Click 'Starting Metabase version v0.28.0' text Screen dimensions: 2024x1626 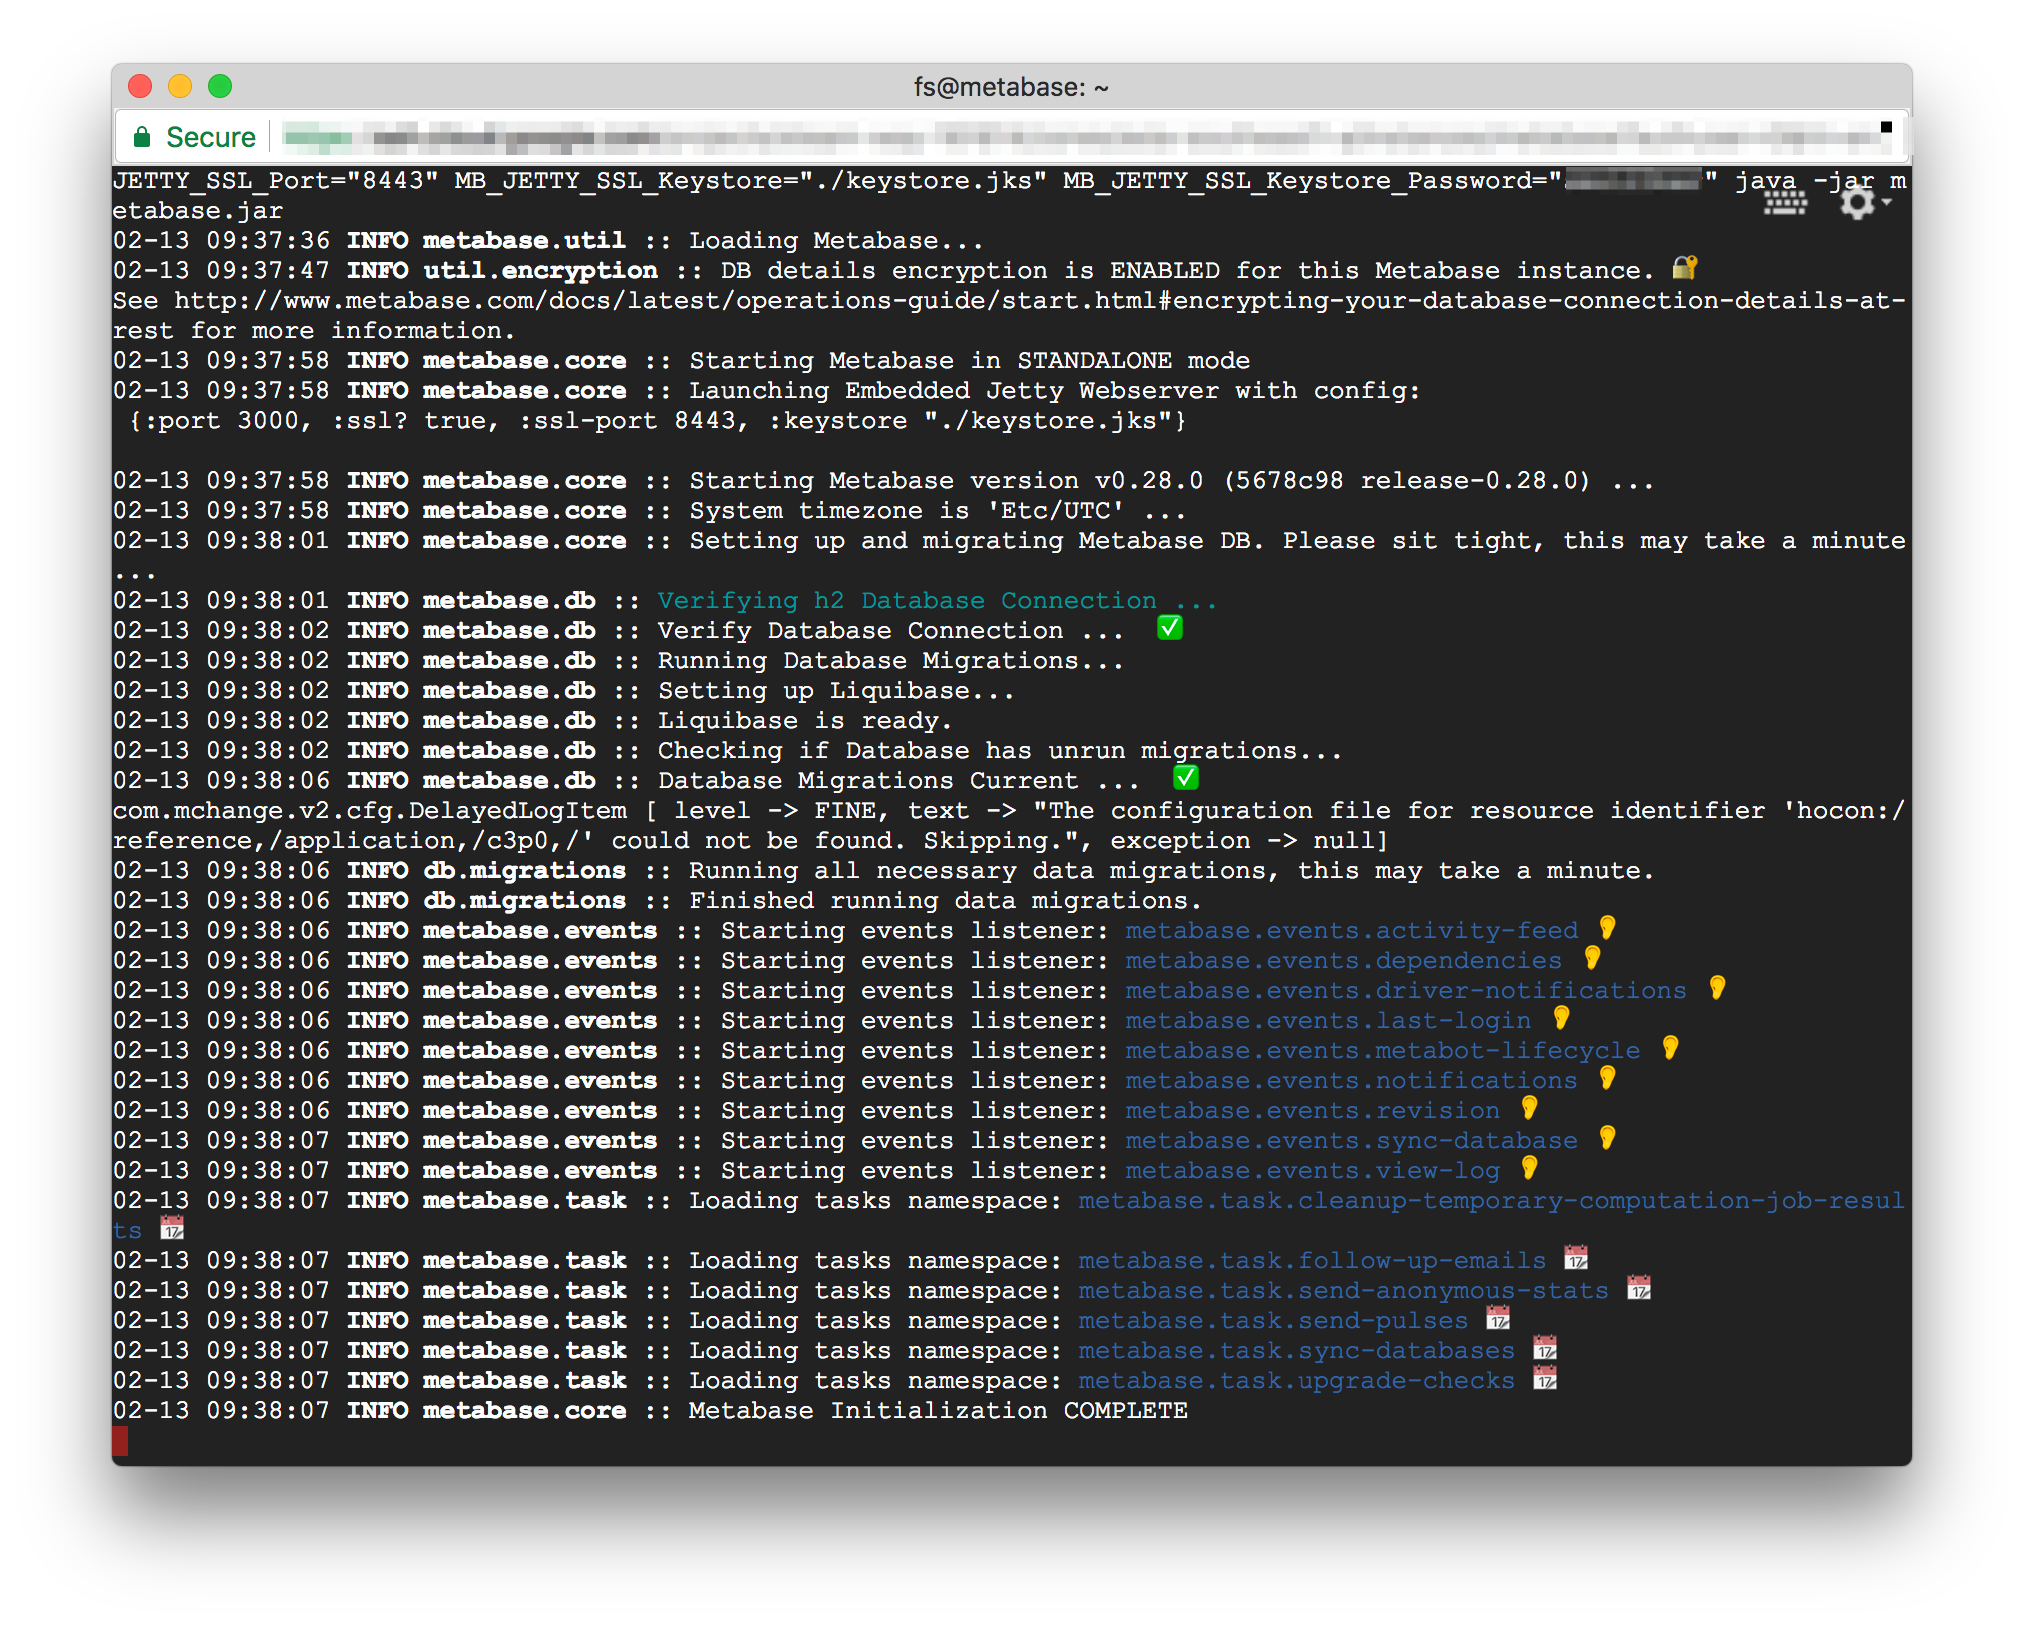click(946, 481)
